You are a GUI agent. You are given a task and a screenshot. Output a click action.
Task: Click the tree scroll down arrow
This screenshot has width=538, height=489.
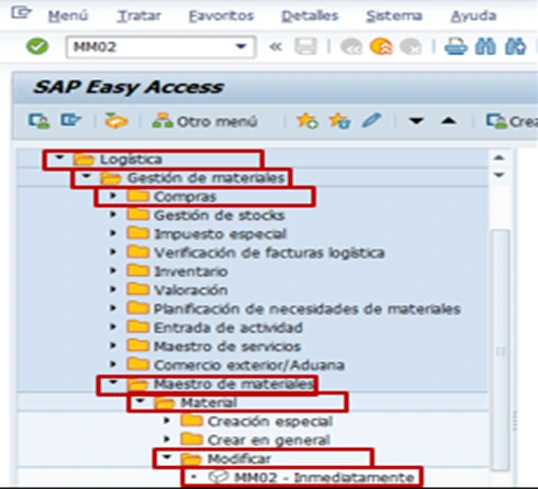point(499,175)
